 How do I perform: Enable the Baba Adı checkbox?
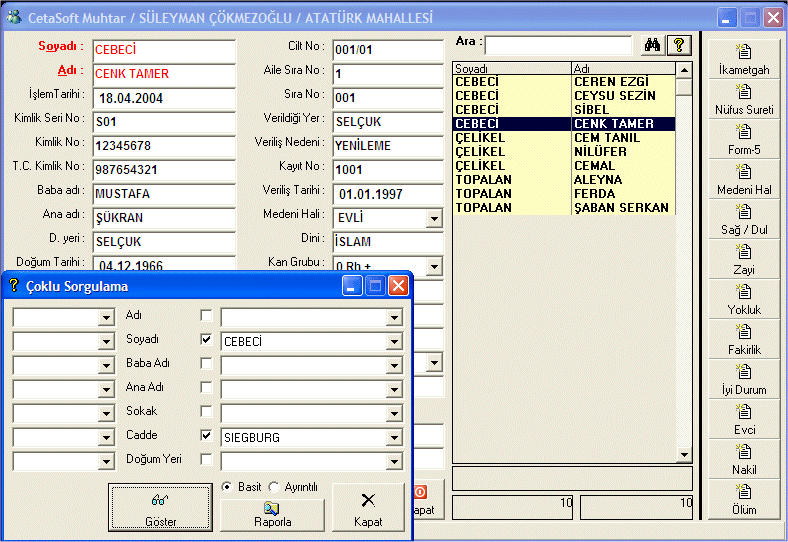(206, 364)
